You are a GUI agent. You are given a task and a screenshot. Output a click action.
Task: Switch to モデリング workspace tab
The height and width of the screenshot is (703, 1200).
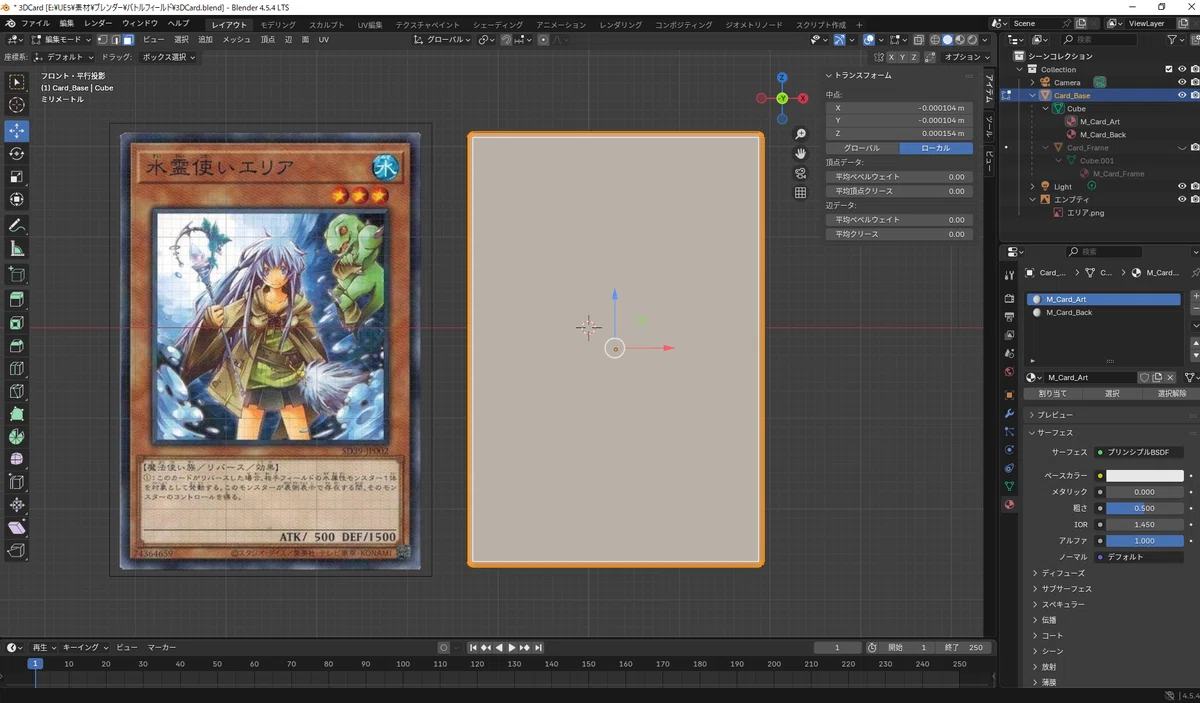tap(278, 24)
